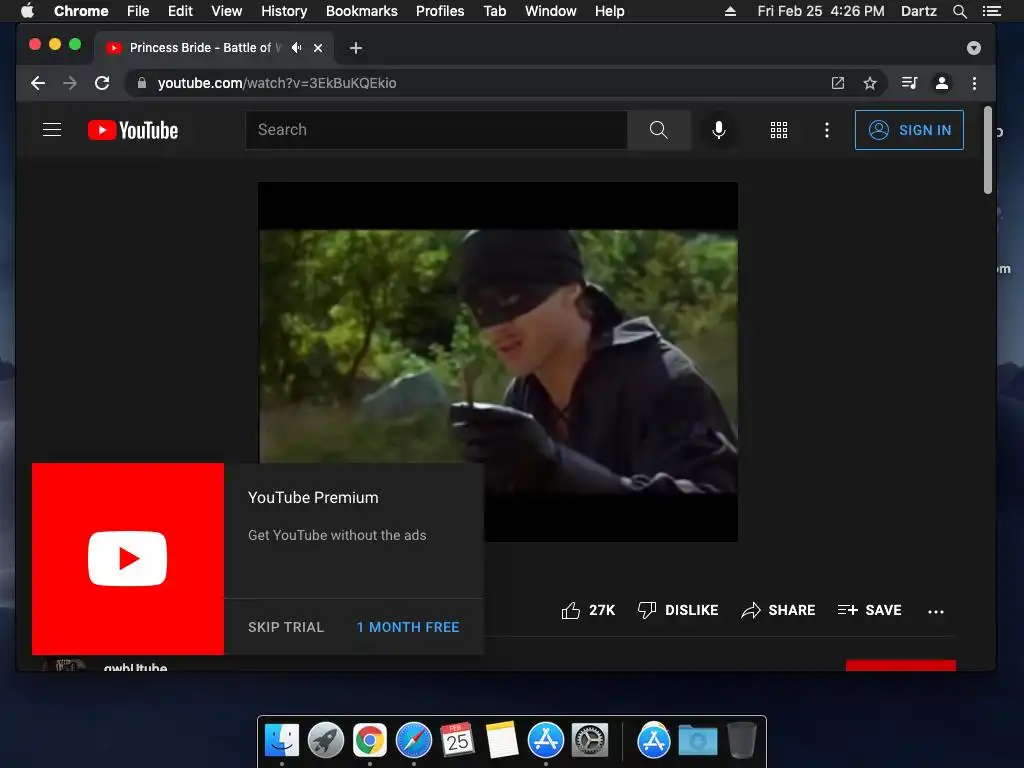Open the Profiles menu
1024x768 pixels.
pyautogui.click(x=440, y=11)
